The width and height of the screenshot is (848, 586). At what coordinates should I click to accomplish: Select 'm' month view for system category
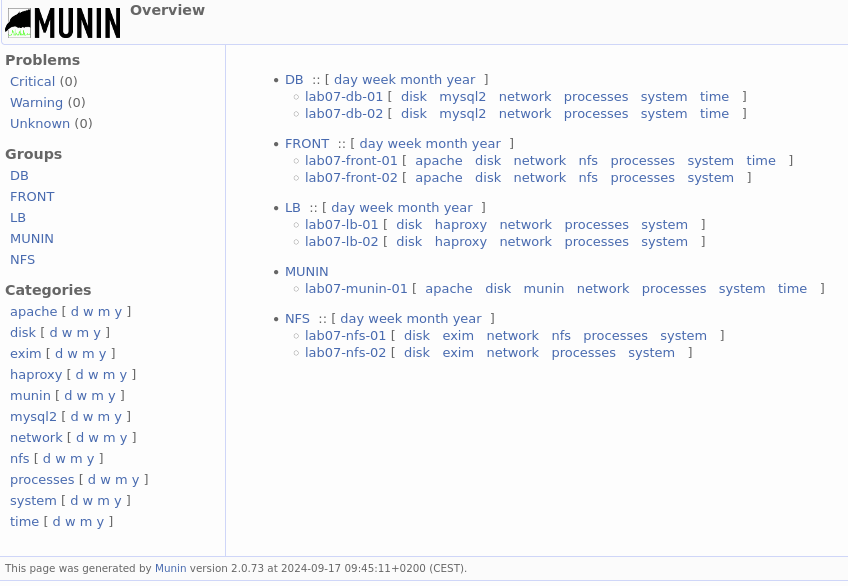(x=103, y=501)
